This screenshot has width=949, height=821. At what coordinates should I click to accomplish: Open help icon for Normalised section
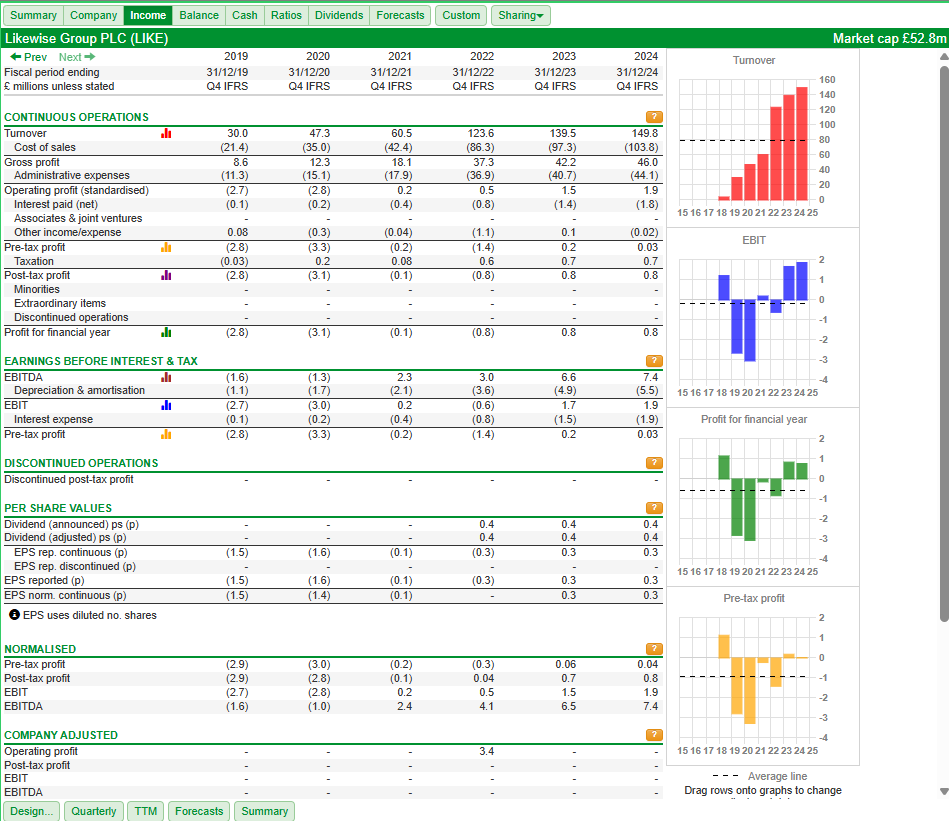click(x=654, y=649)
